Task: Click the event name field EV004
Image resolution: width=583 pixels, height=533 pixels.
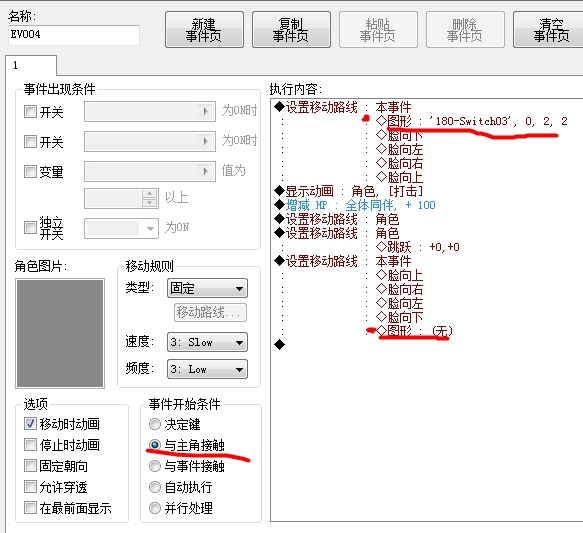Action: 74,35
